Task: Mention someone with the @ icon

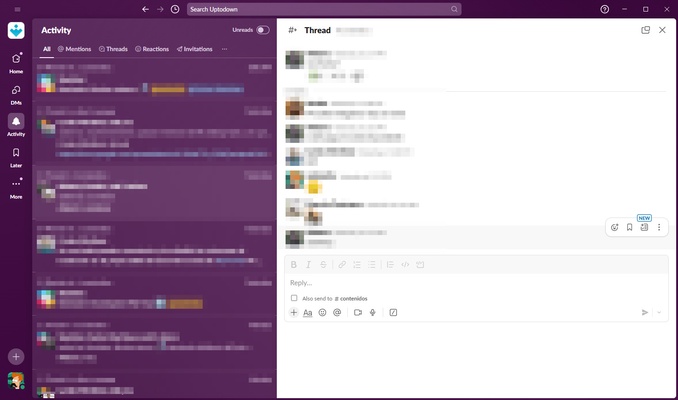Action: click(x=337, y=312)
